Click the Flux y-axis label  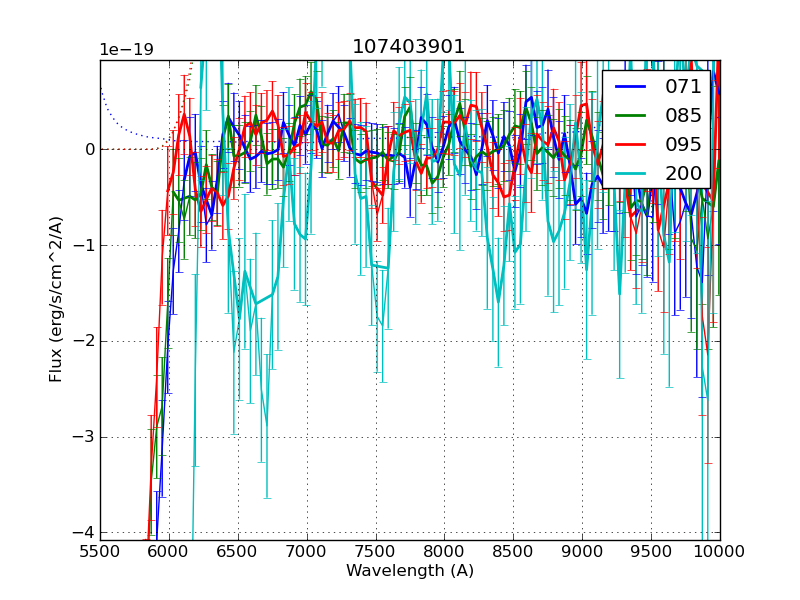[x=57, y=300]
